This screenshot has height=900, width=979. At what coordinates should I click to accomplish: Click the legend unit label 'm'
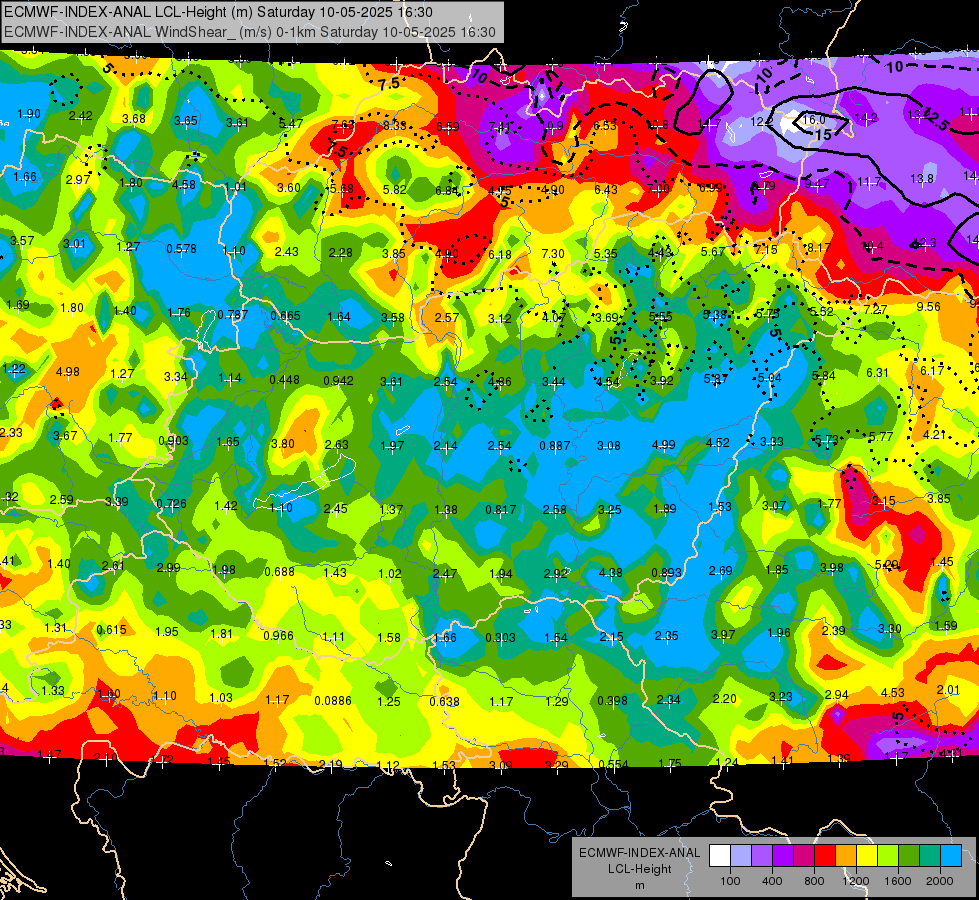tap(639, 885)
